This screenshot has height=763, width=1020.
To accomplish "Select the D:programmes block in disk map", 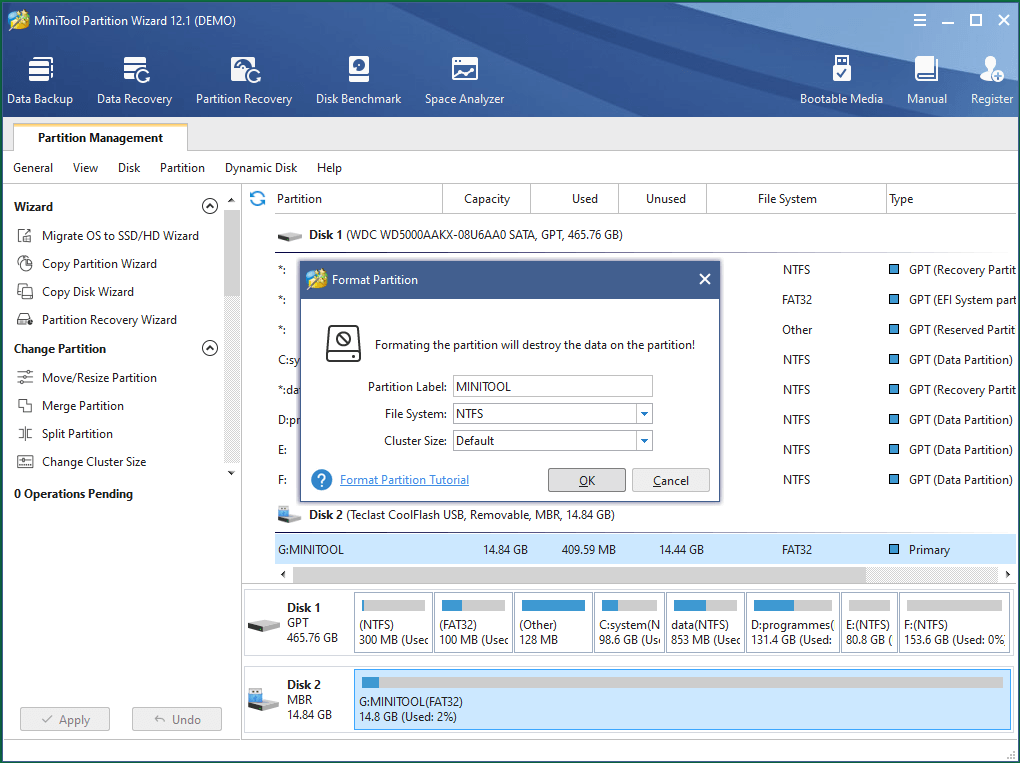I will pos(792,622).
